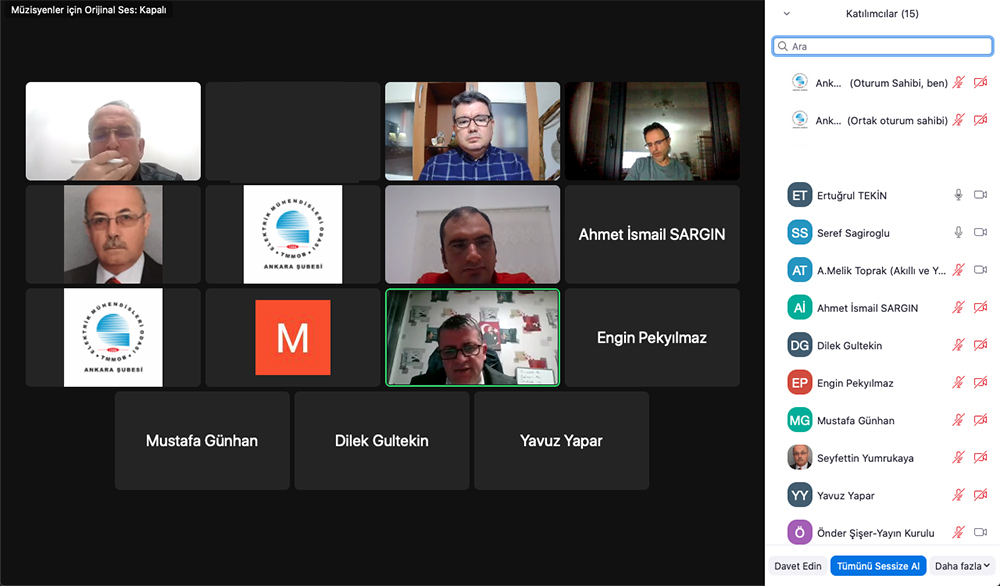
Task: Click Önder Şişer-Yayın Kurulu's camera icon
Action: [x=980, y=532]
